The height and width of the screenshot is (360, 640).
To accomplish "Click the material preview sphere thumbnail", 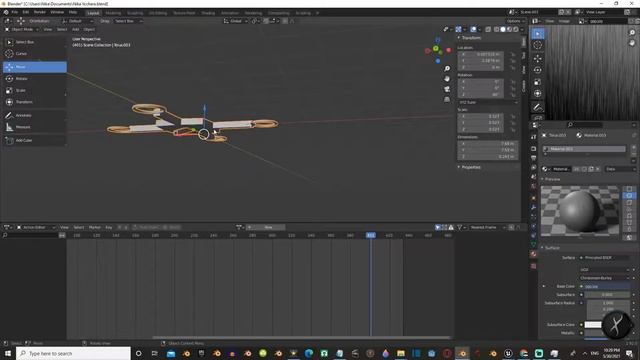I will pos(580,211).
